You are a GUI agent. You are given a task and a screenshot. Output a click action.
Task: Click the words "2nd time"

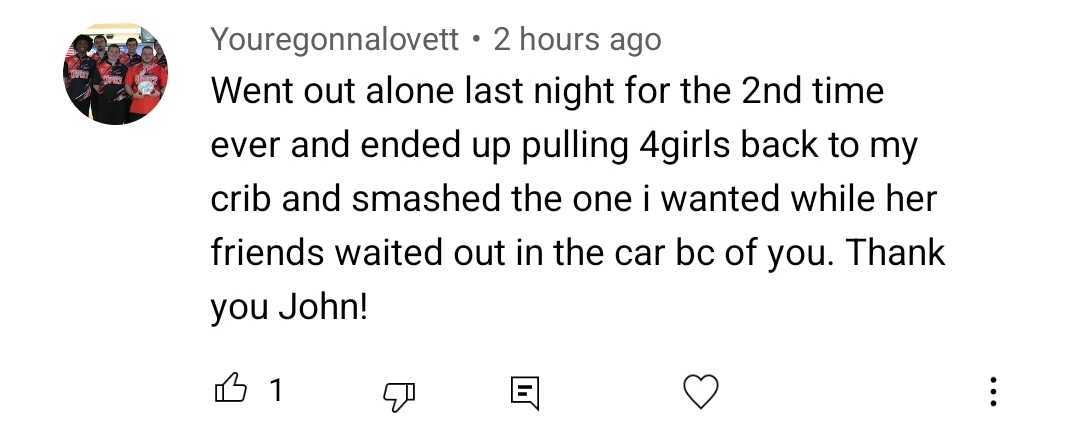point(812,92)
